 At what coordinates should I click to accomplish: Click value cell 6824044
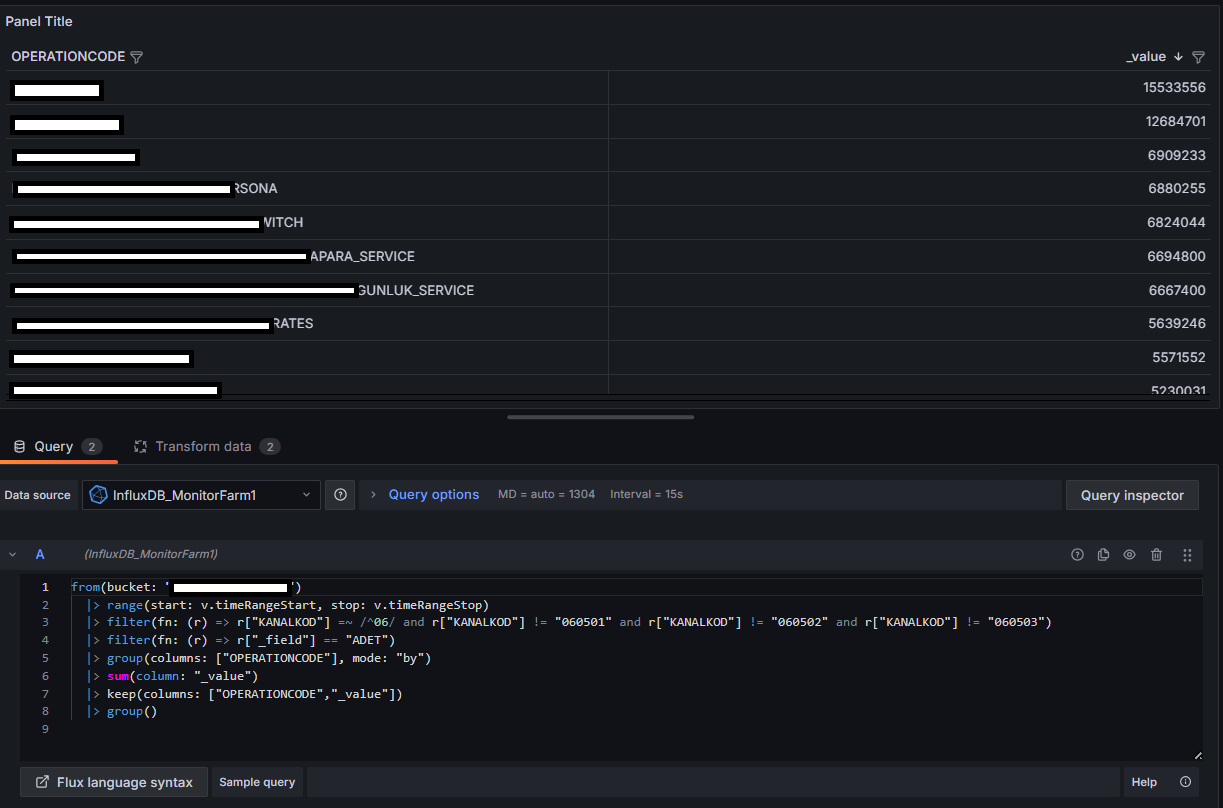[x=1177, y=222]
